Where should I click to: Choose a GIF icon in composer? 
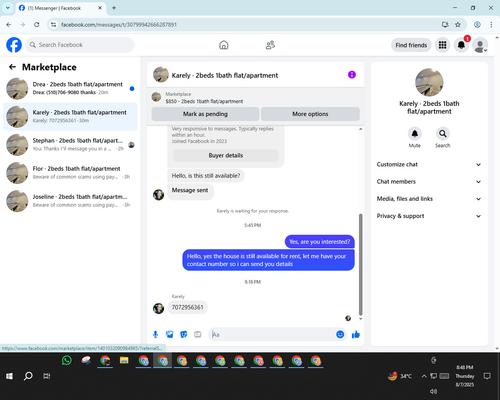point(198,334)
